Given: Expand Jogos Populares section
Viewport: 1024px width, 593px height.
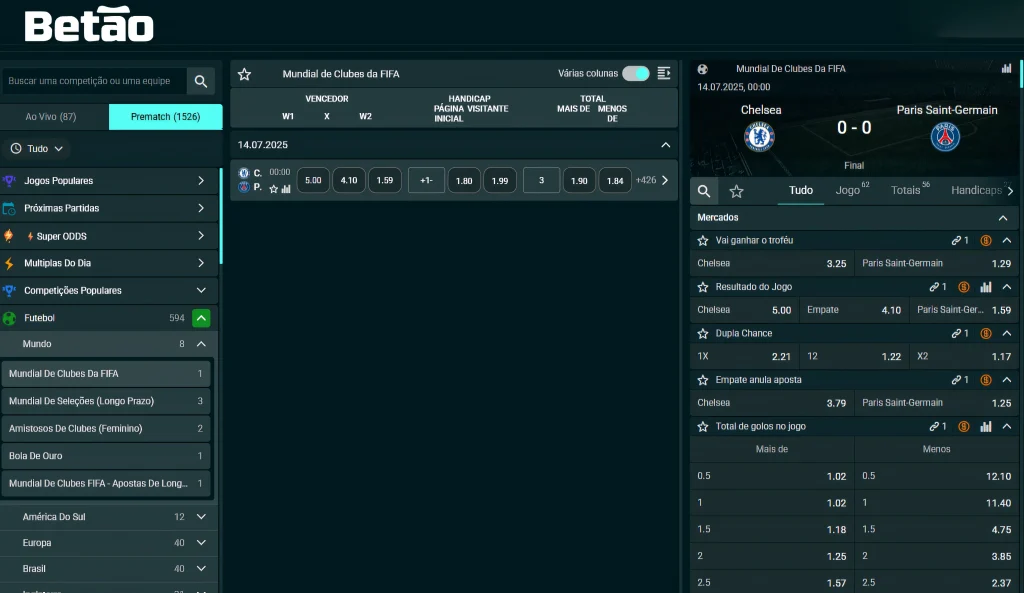Looking at the screenshot, I should 109,180.
